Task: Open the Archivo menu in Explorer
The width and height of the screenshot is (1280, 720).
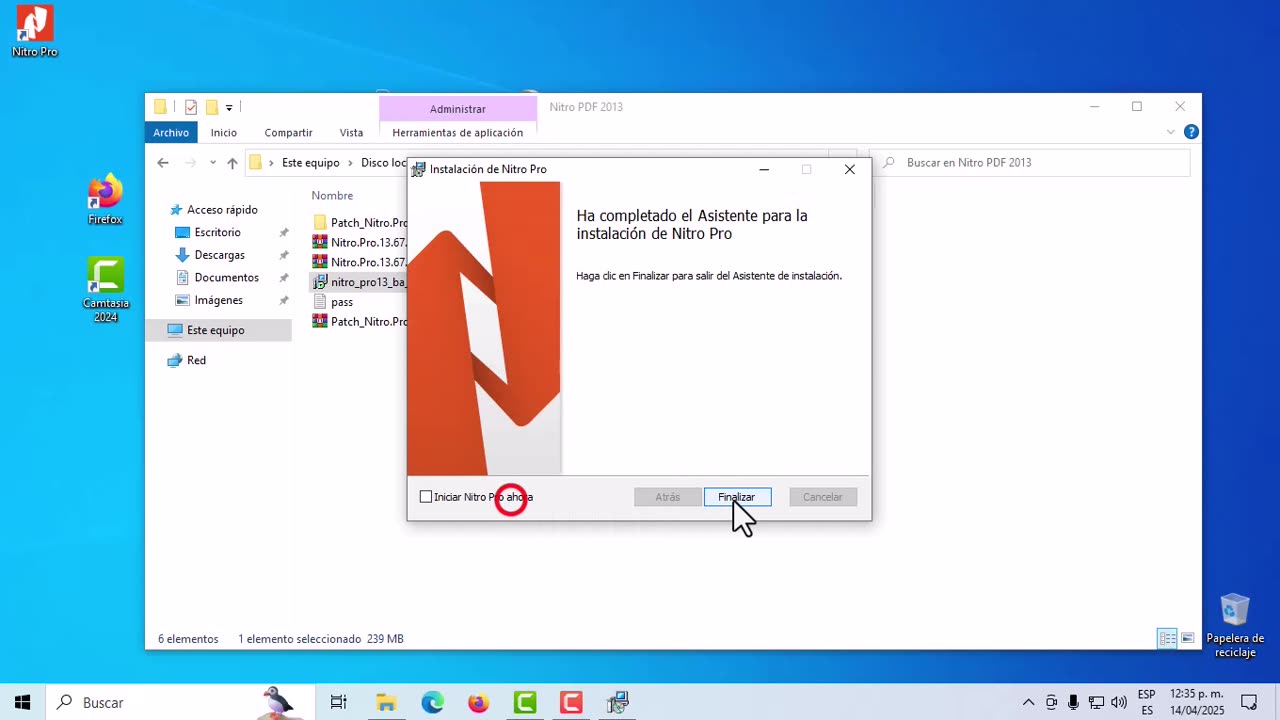Action: pyautogui.click(x=171, y=132)
